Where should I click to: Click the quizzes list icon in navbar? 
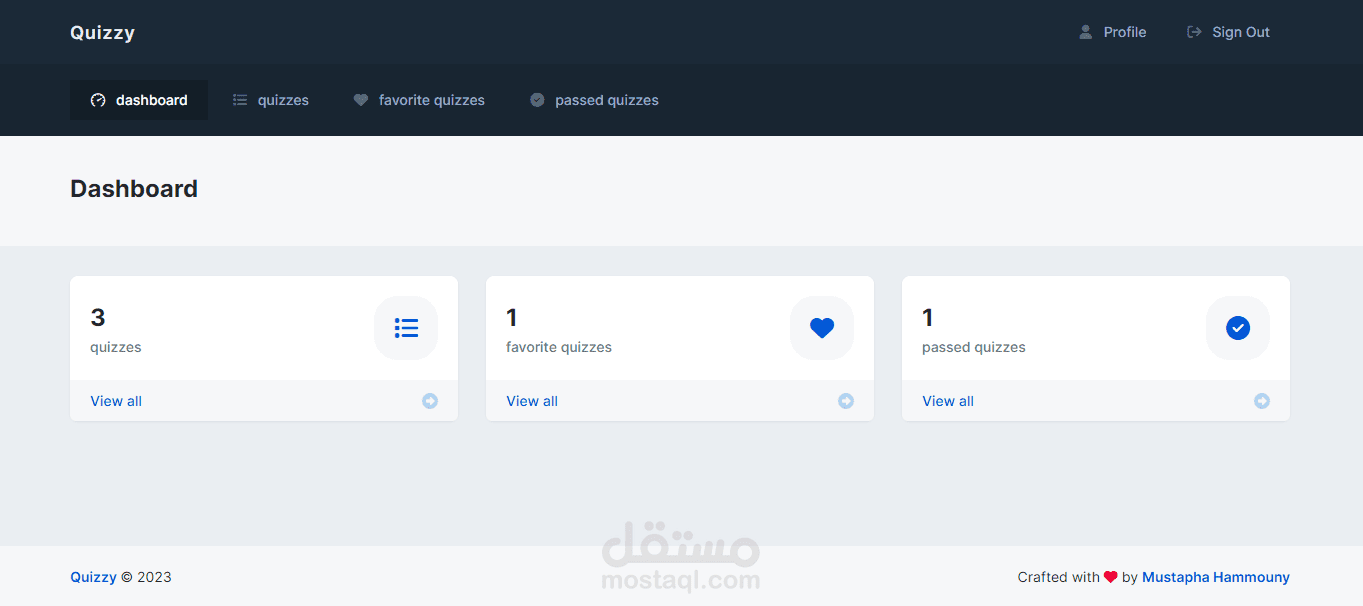pos(240,100)
